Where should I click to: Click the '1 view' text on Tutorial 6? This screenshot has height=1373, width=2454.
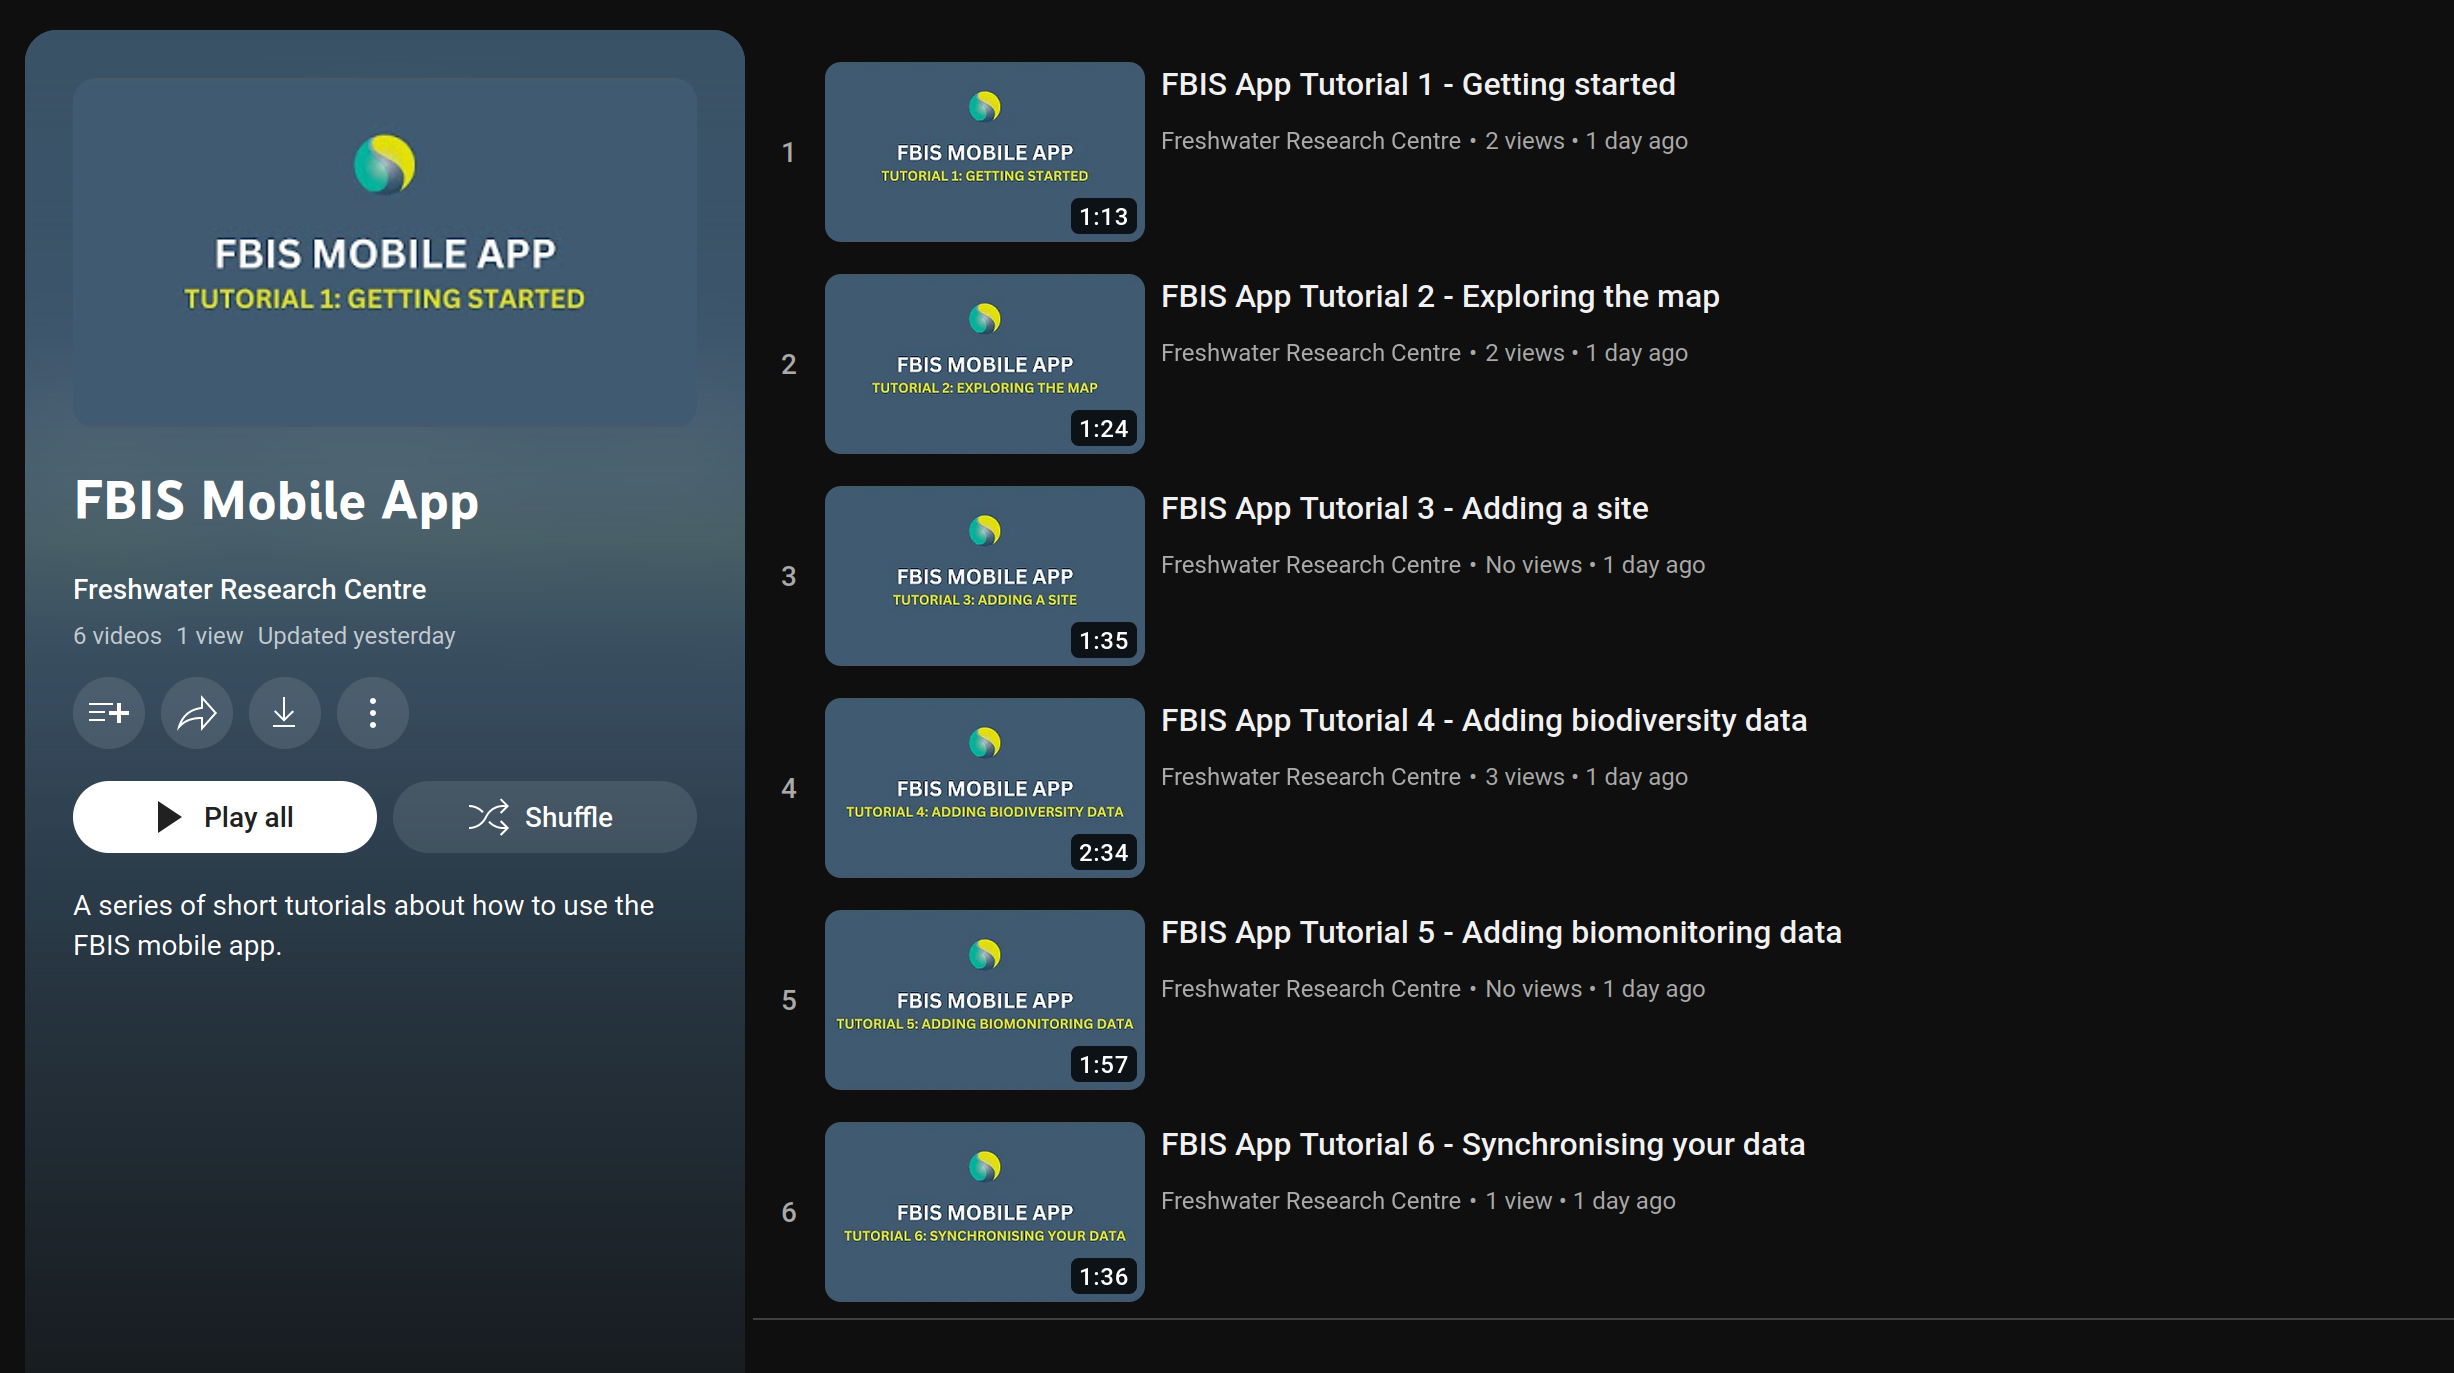[1519, 1201]
